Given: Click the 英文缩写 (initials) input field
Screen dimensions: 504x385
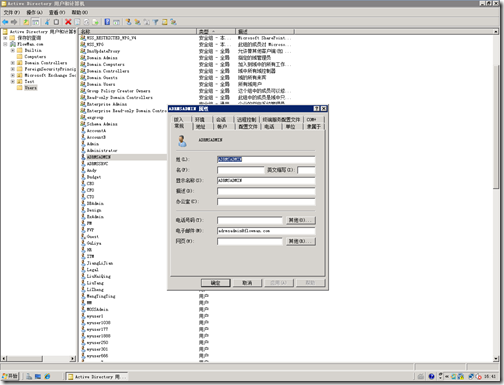Looking at the screenshot, I should (306, 170).
